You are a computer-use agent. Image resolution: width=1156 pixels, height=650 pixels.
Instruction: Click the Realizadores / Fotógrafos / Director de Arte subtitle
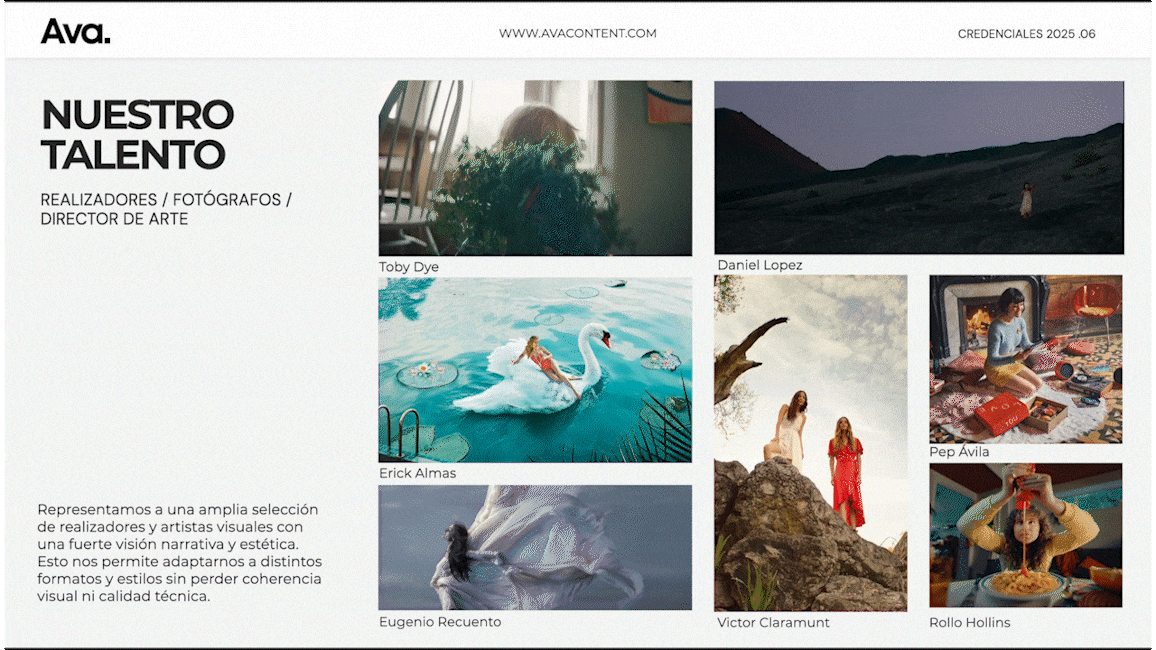coord(166,209)
